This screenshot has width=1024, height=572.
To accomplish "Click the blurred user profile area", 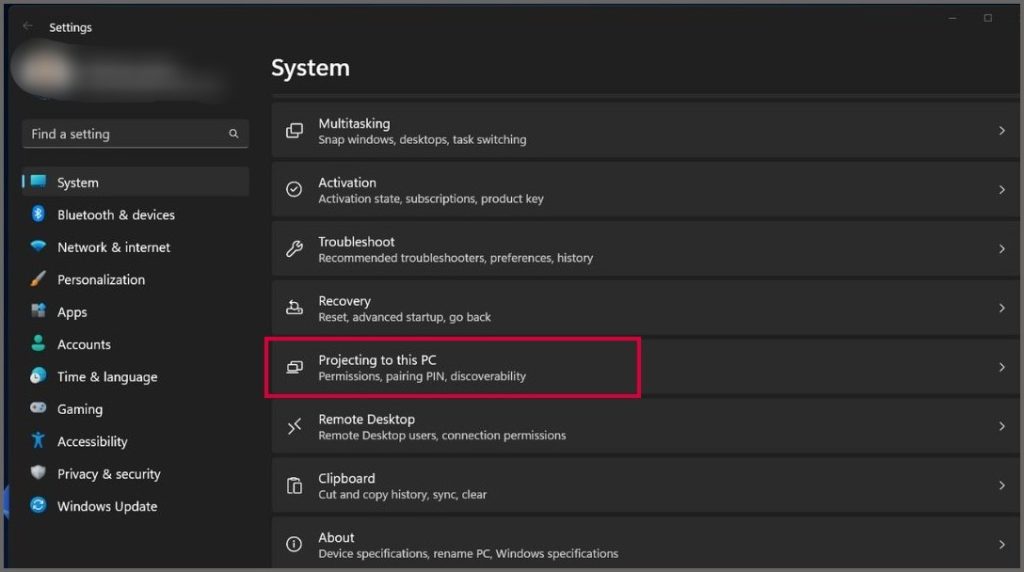I will (x=121, y=72).
